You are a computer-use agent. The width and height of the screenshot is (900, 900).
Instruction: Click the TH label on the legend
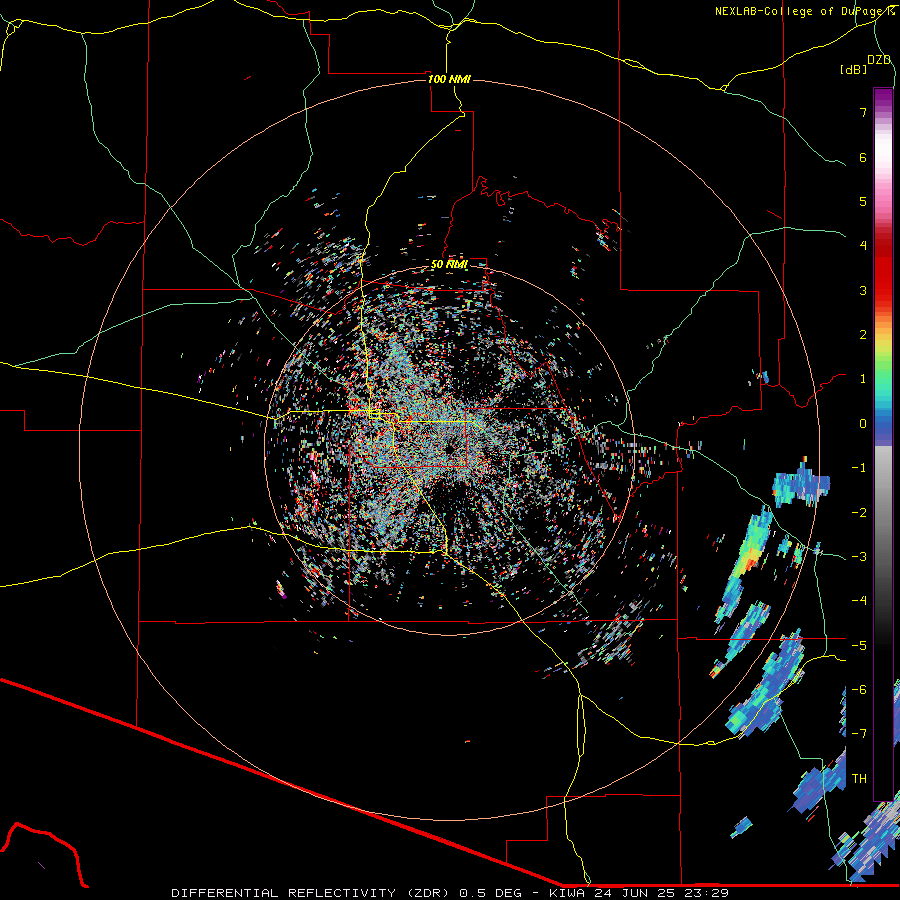pos(859,778)
